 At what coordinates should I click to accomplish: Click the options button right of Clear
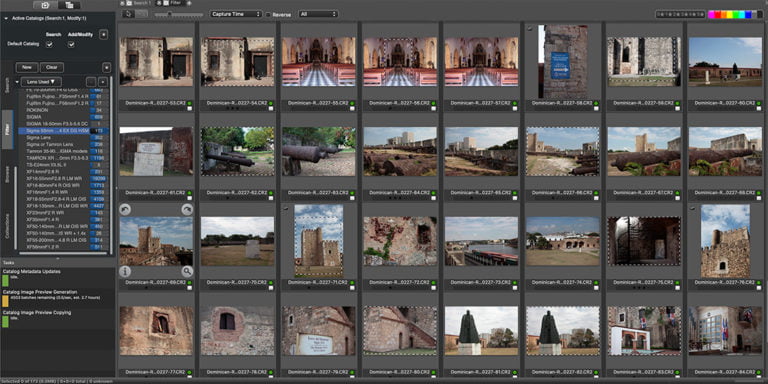[107, 68]
